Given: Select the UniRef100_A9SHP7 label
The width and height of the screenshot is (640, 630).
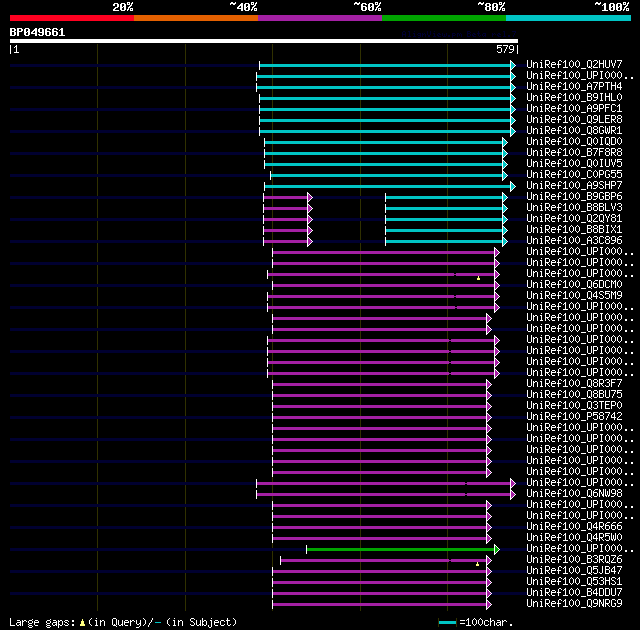Looking at the screenshot, I should click(x=574, y=186).
